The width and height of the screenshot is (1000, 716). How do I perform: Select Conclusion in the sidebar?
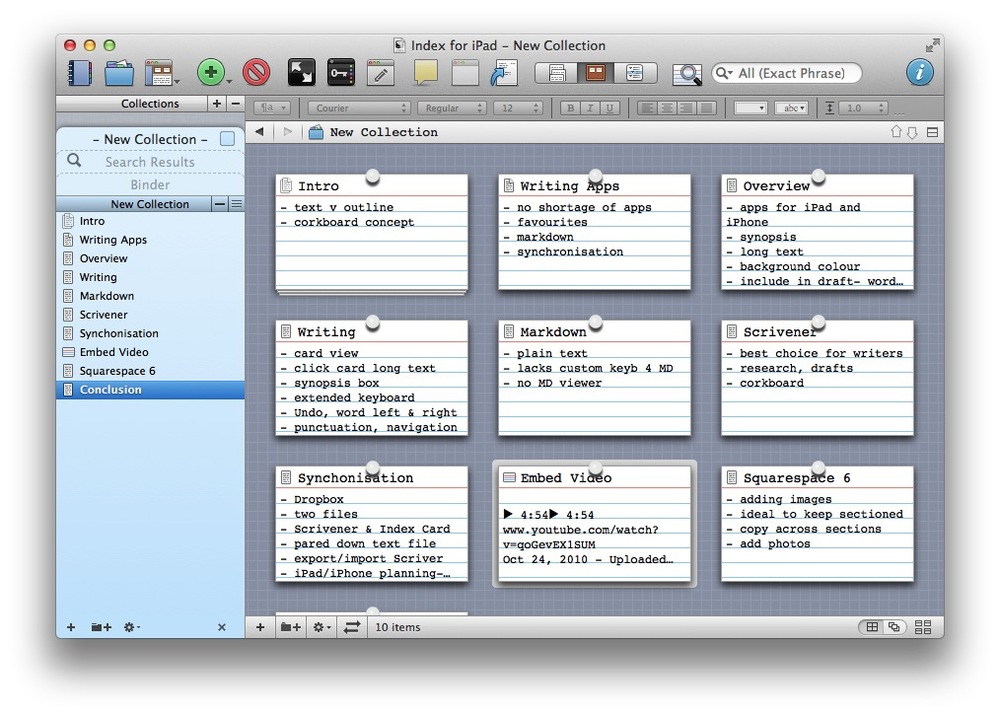(151, 390)
